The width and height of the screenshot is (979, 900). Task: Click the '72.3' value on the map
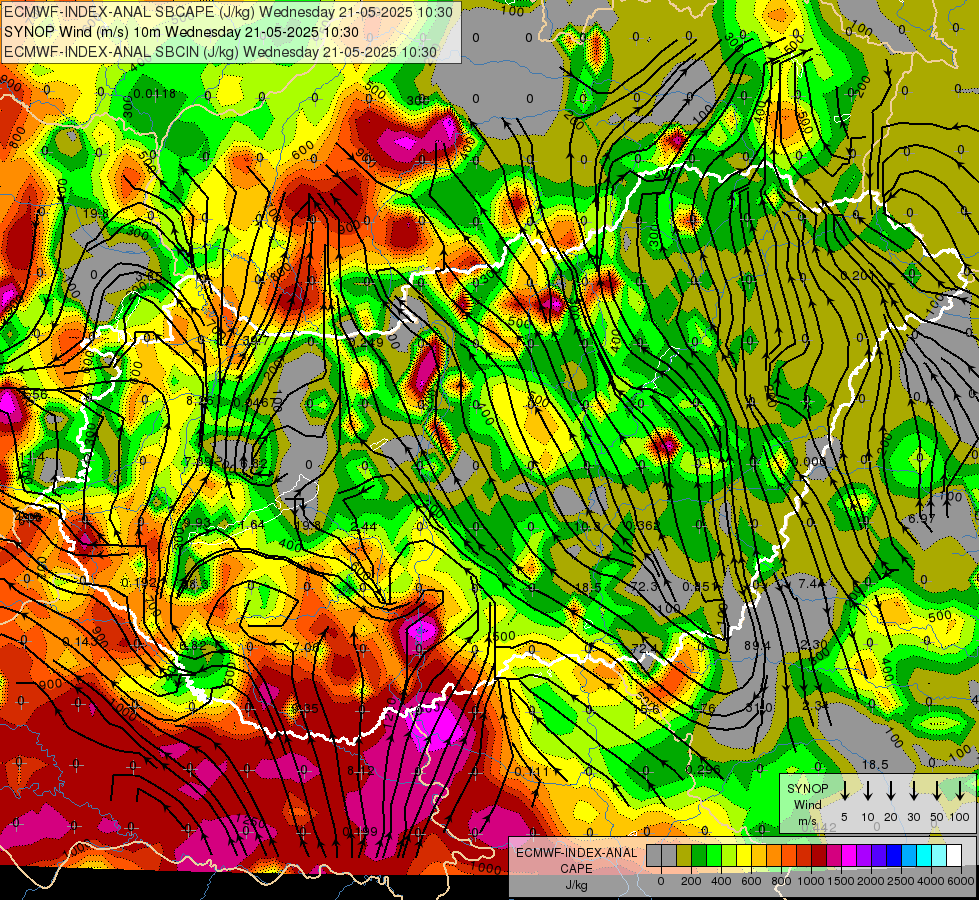644,586
